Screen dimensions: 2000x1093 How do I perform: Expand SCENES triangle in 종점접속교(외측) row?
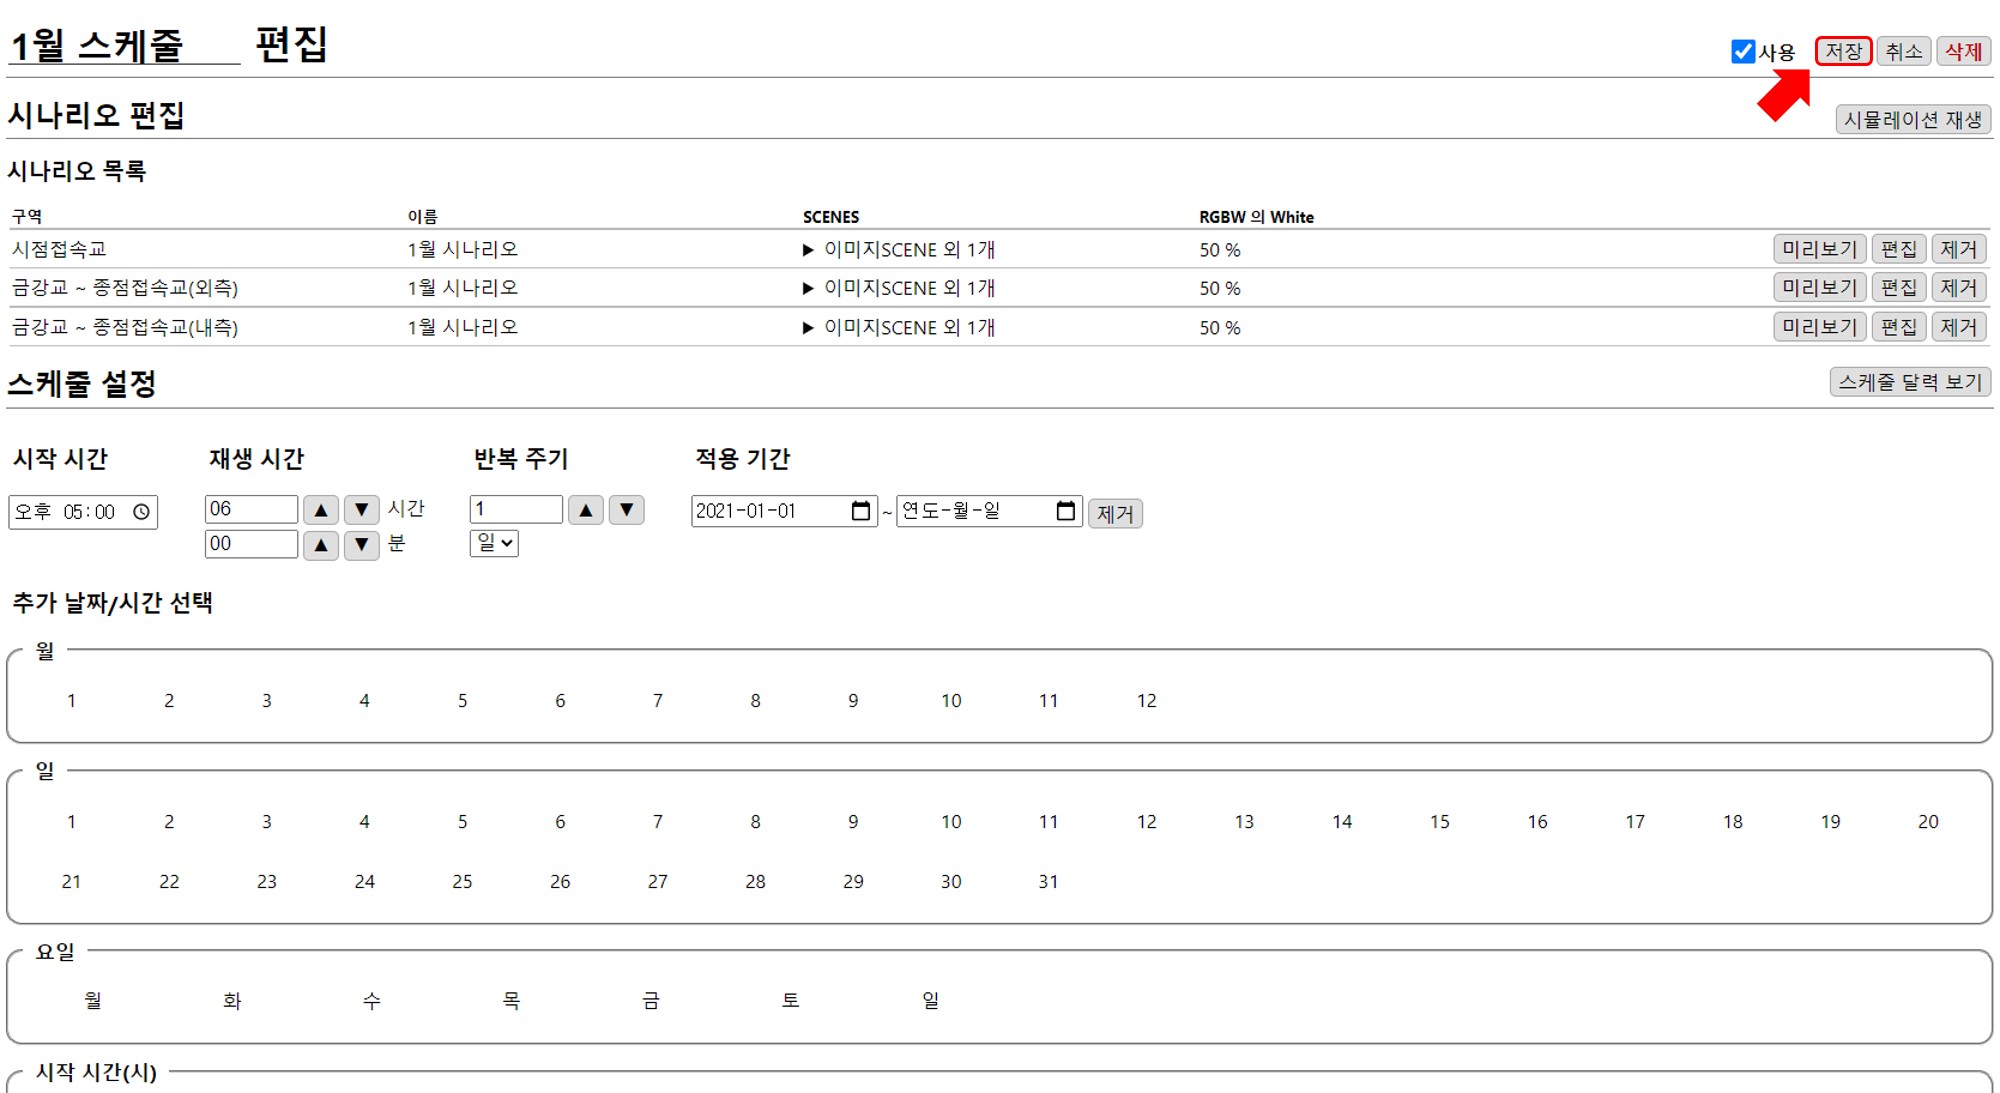click(808, 289)
